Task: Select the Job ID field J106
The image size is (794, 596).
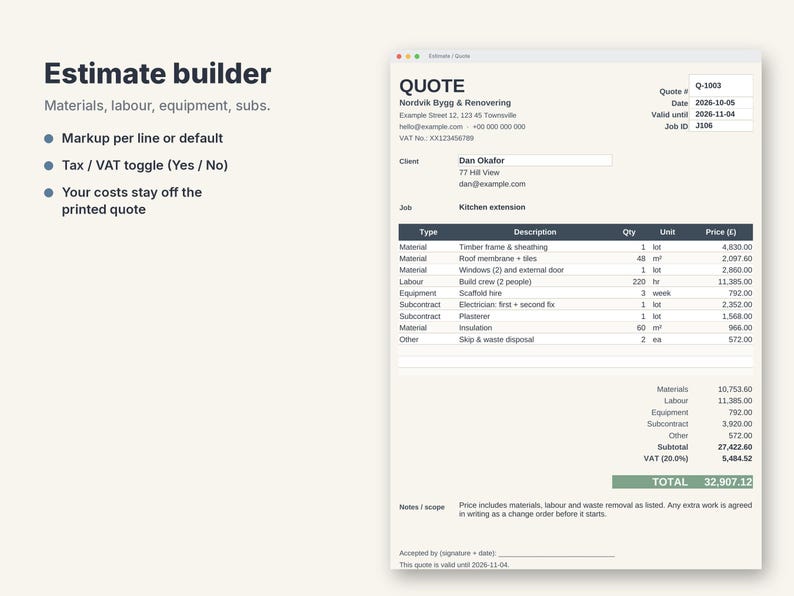Action: tap(721, 126)
